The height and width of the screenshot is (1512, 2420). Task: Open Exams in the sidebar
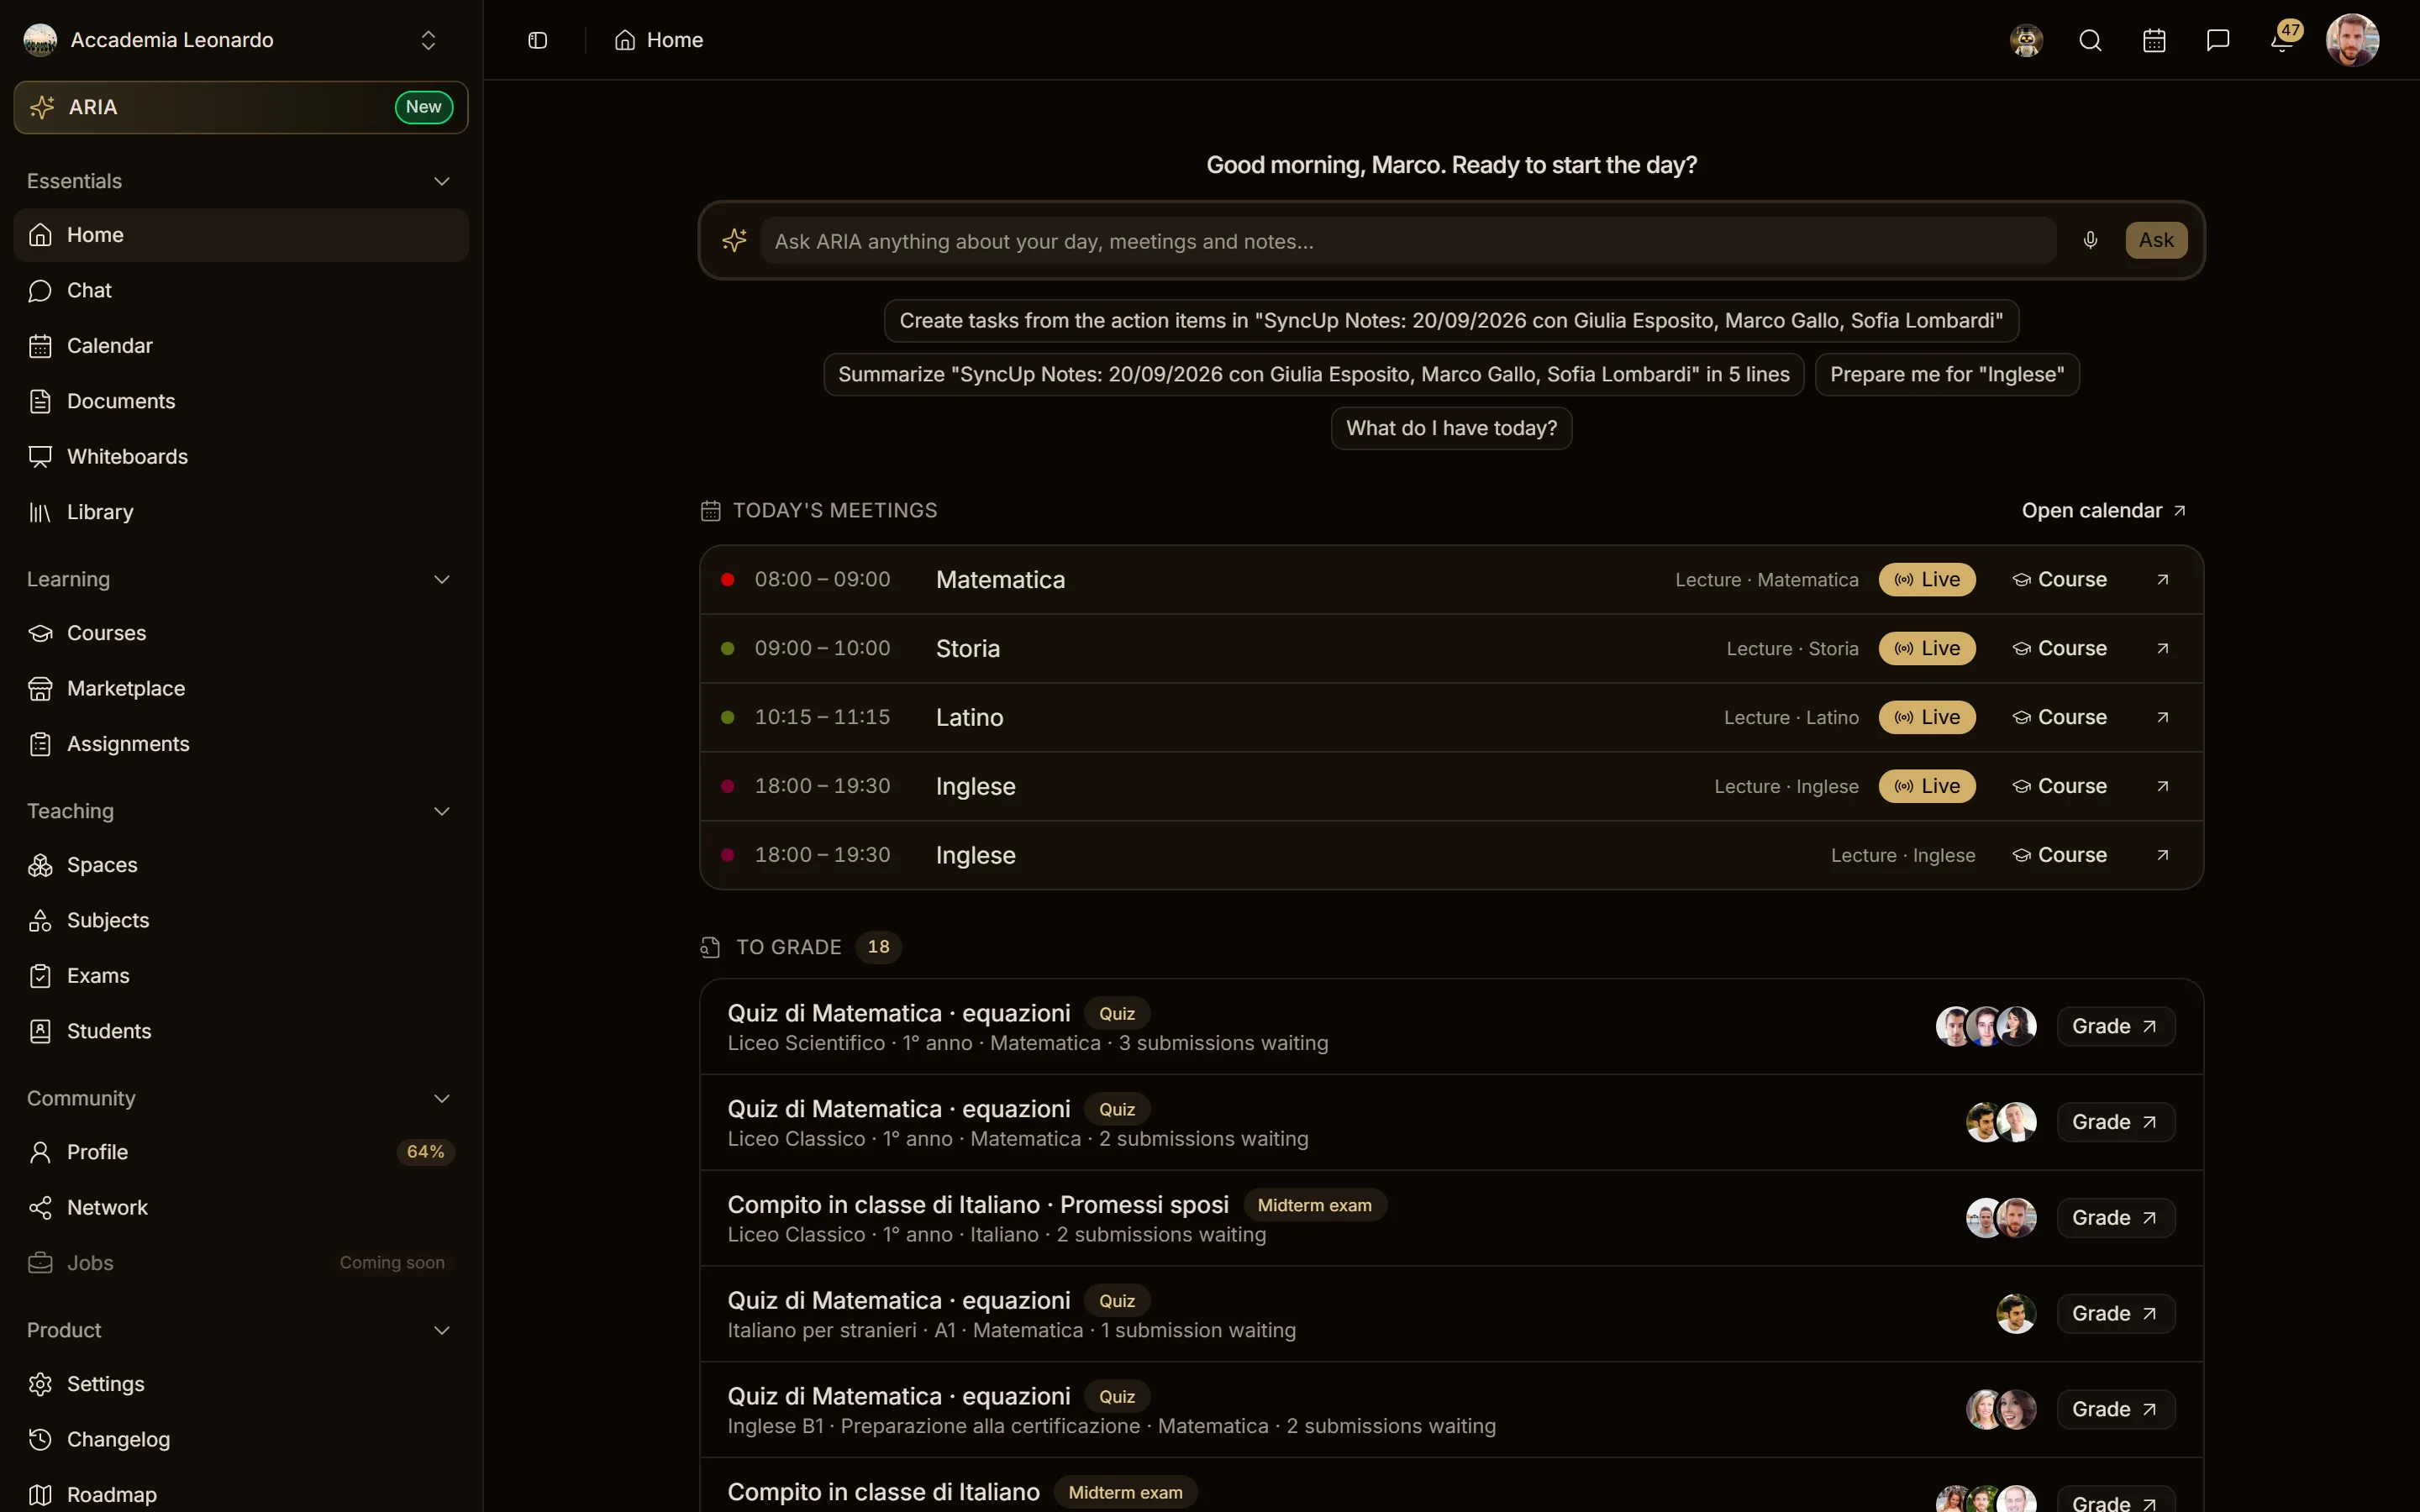pos(241,976)
